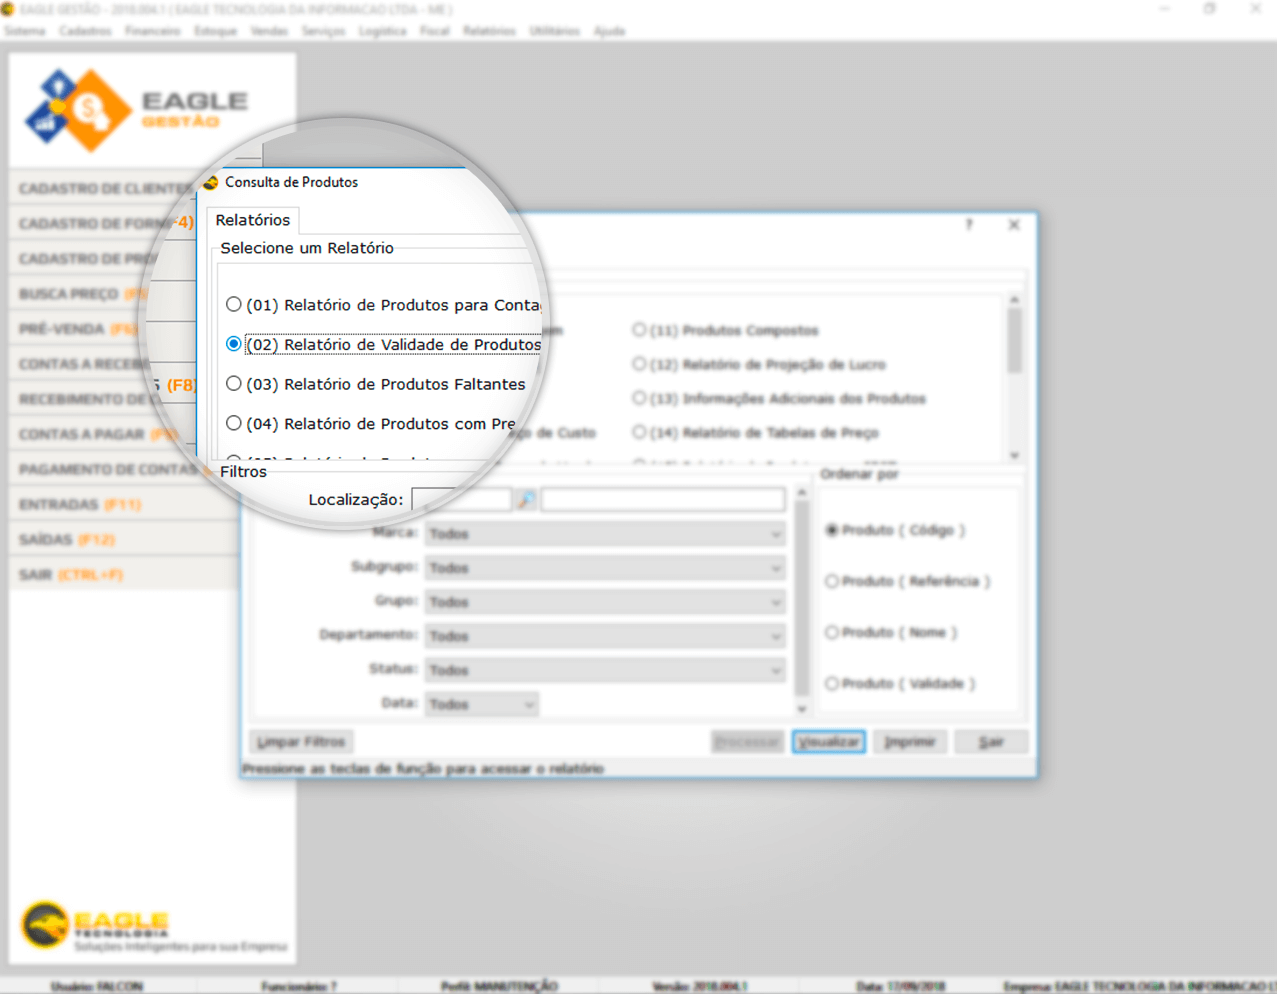The width and height of the screenshot is (1277, 994).
Task: Order by Produto (Referência)
Action: pyautogui.click(x=908, y=581)
